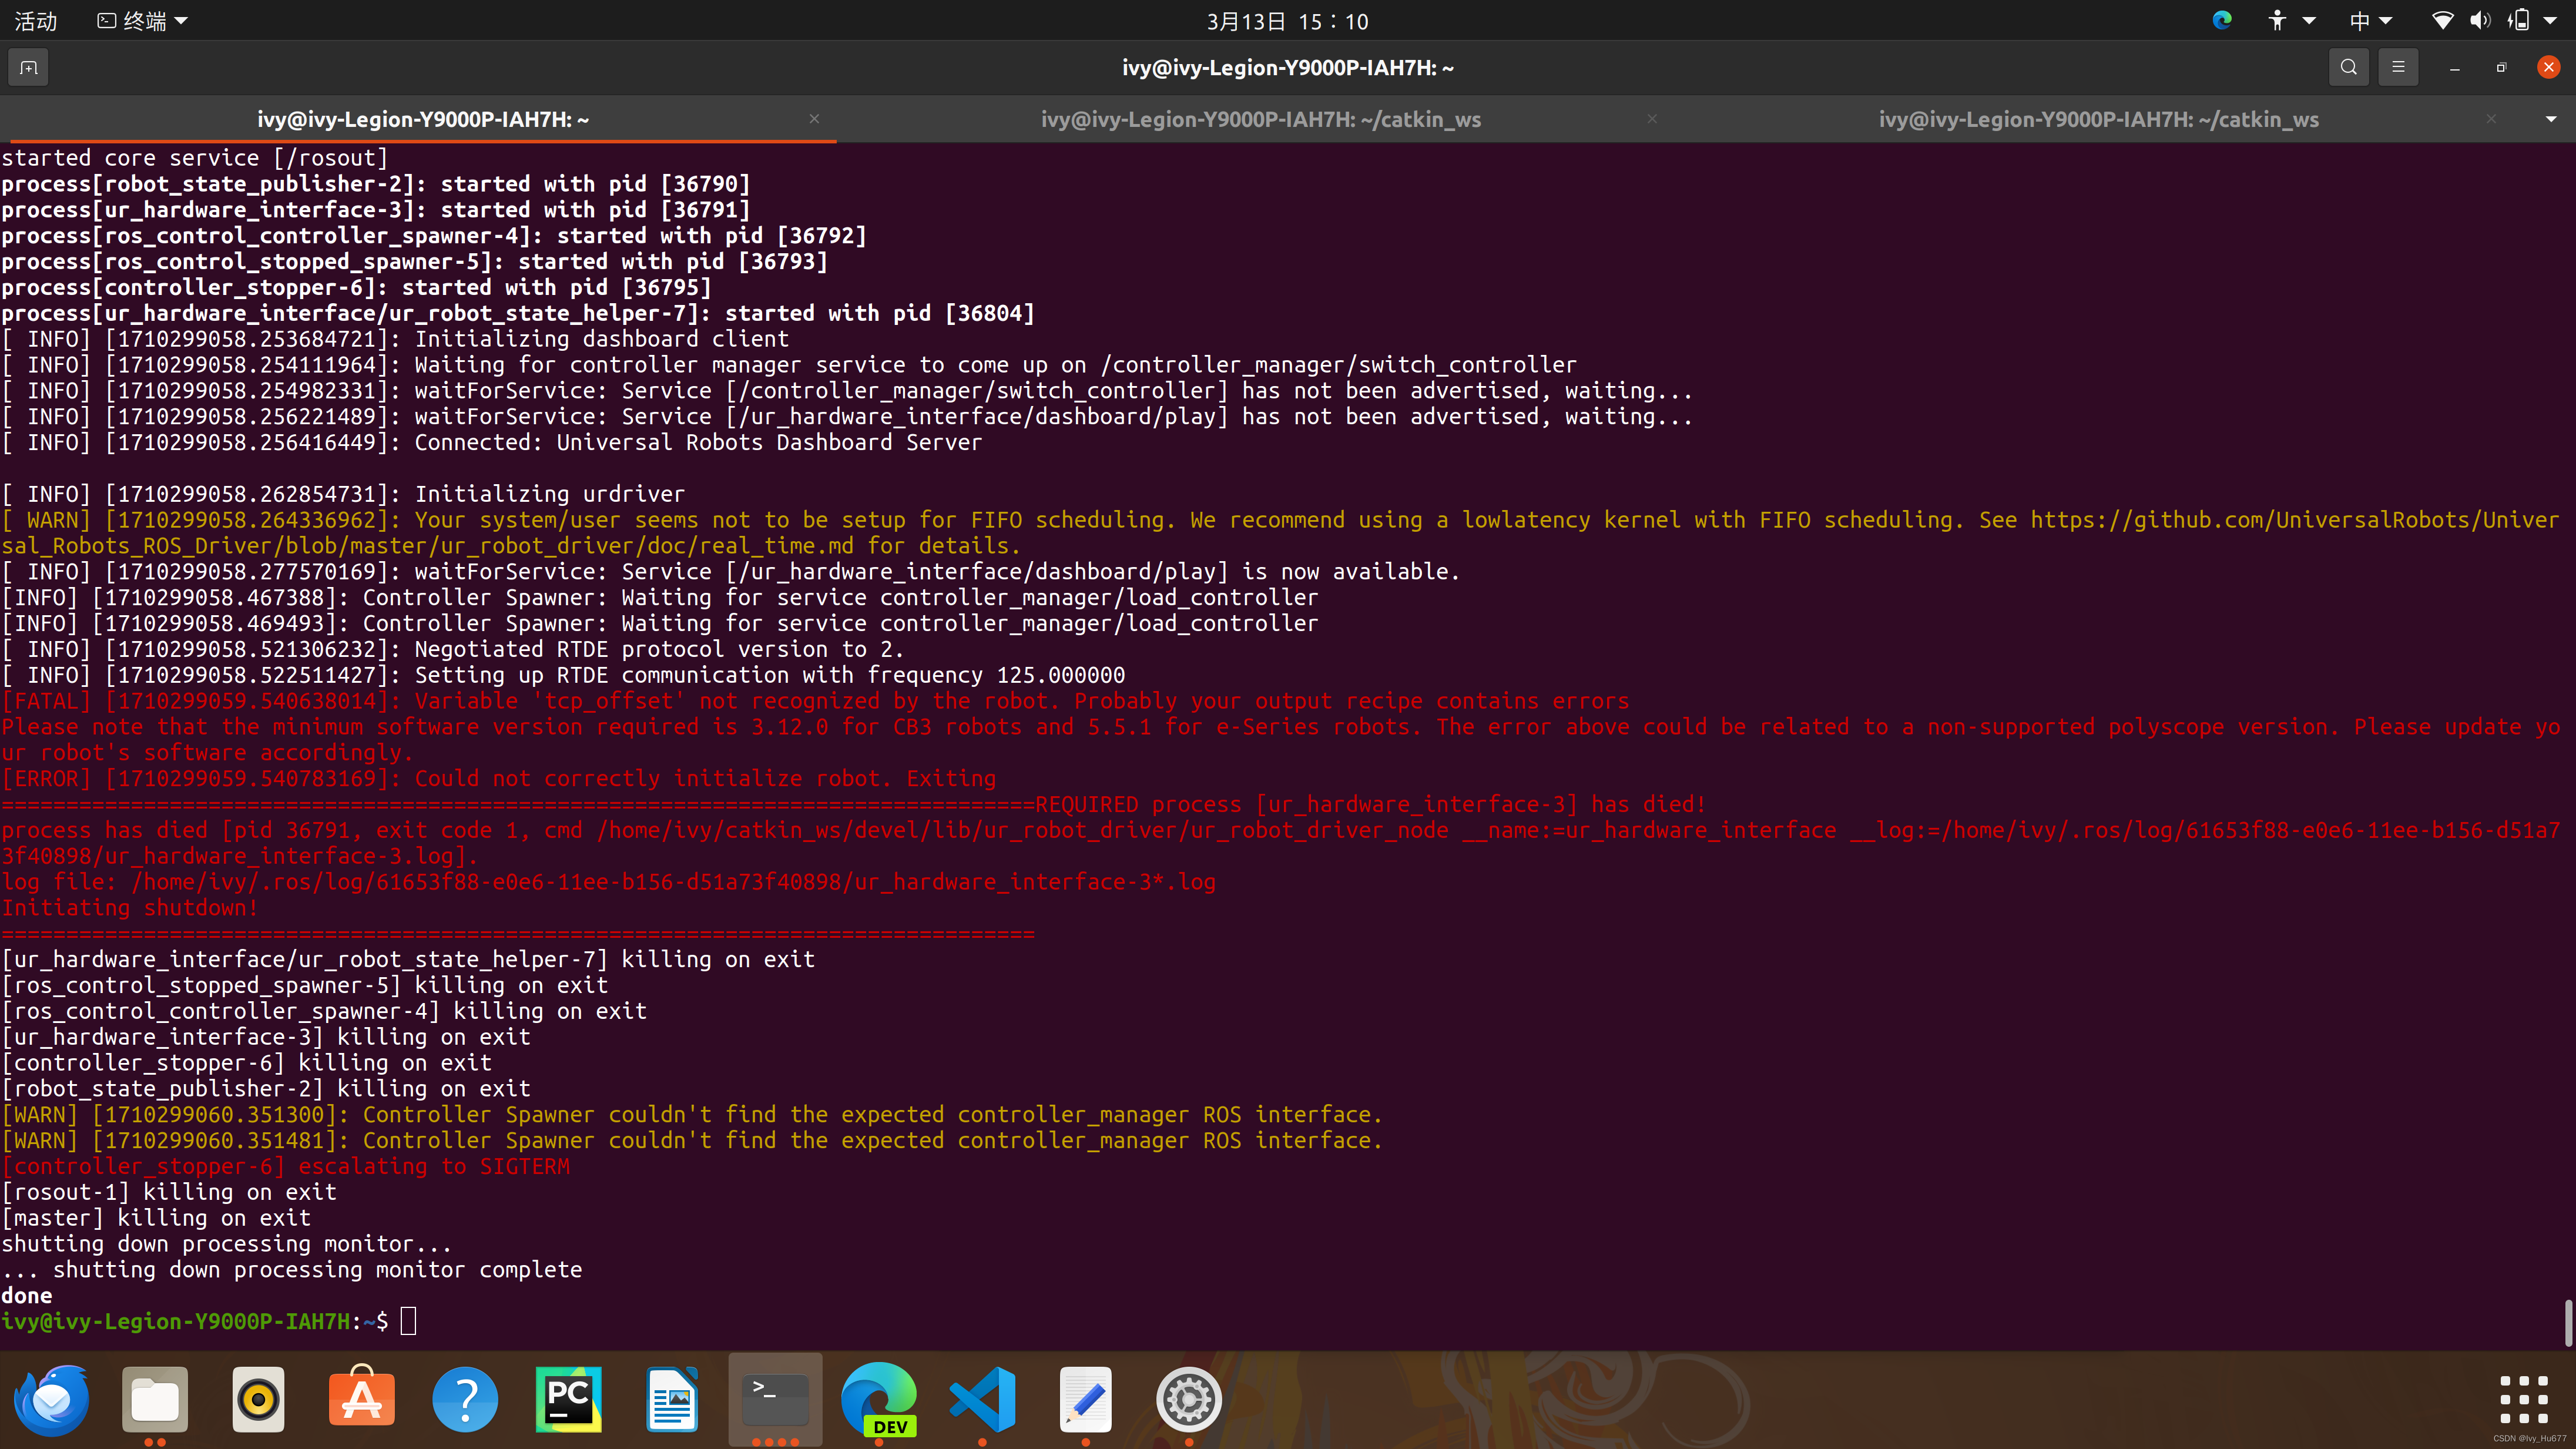Click the terminal search icon

click(x=2349, y=68)
